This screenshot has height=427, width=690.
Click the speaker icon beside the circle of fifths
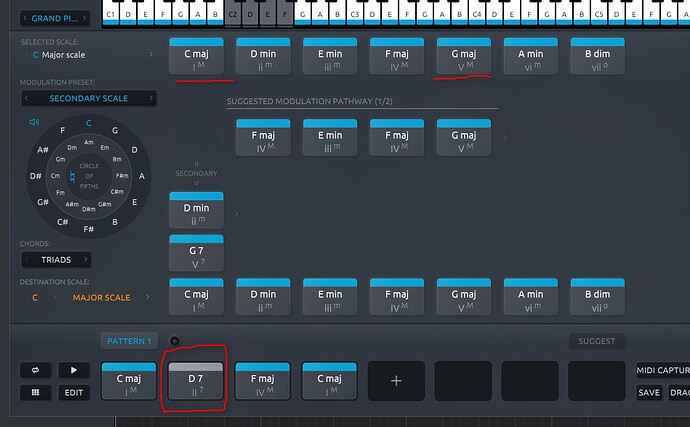pos(34,122)
